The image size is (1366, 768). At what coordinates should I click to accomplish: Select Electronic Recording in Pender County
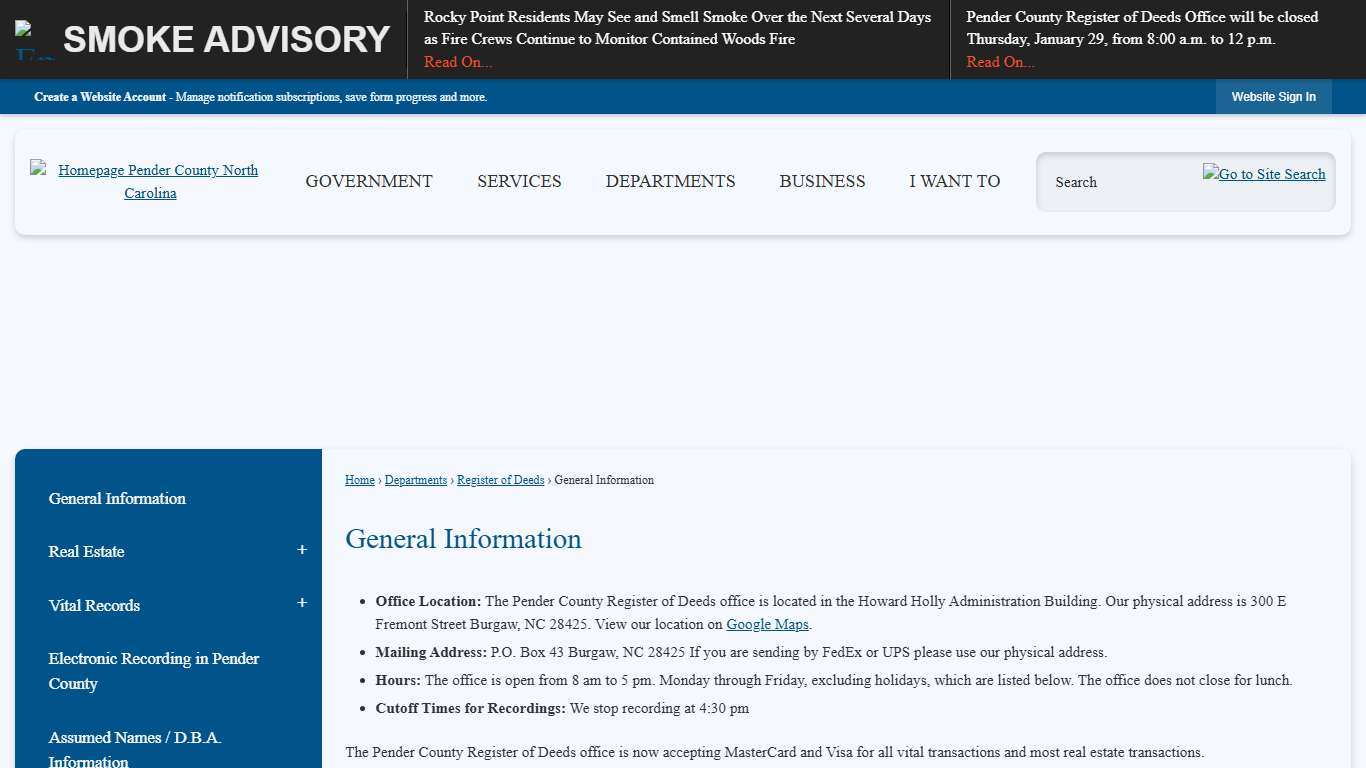tap(153, 671)
